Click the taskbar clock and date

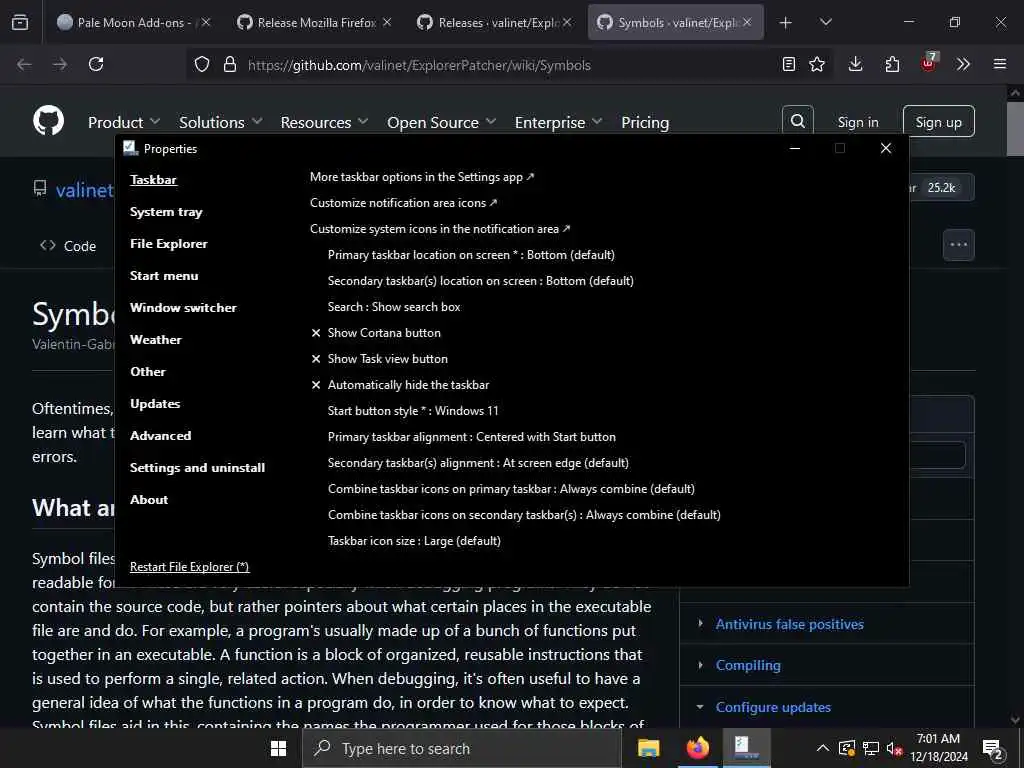(x=938, y=748)
